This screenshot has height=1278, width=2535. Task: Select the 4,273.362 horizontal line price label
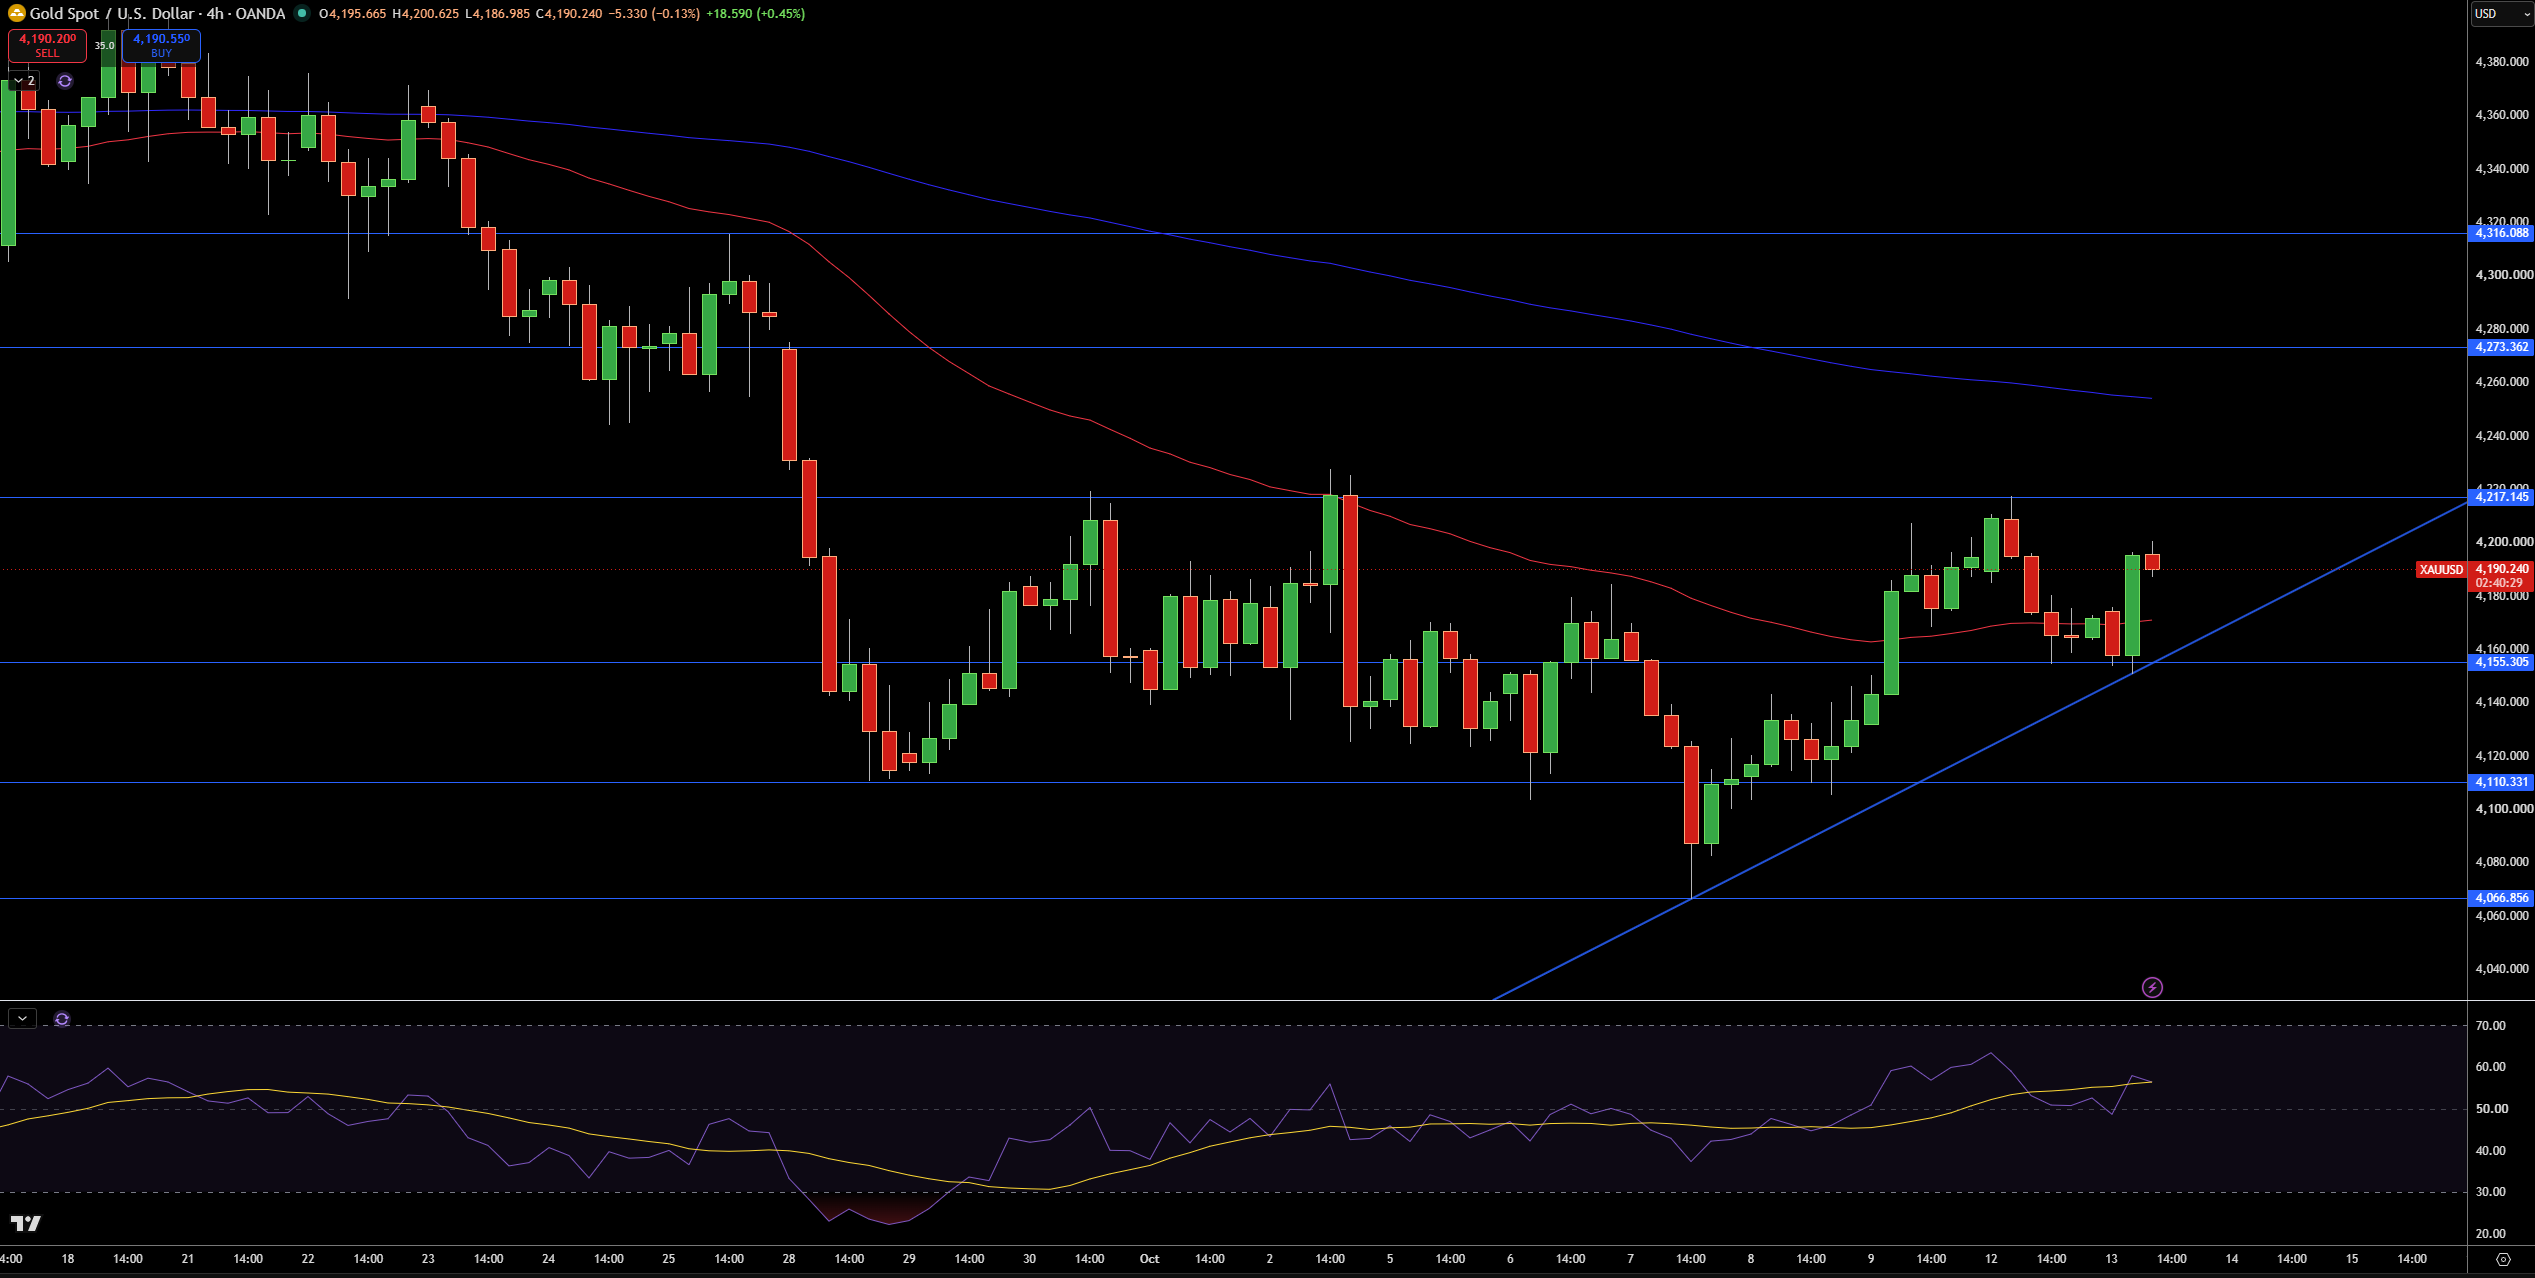pyautogui.click(x=2501, y=347)
